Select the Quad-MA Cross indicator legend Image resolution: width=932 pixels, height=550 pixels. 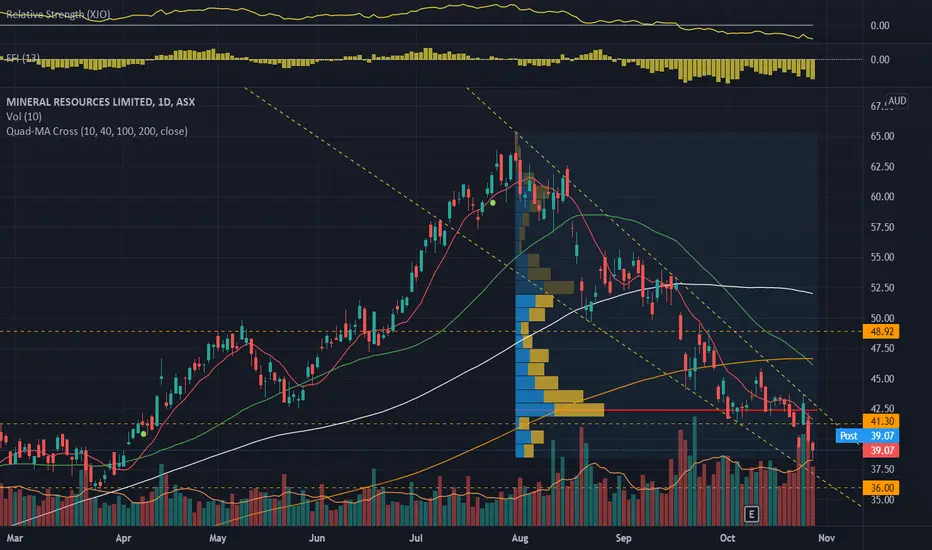tap(97, 131)
